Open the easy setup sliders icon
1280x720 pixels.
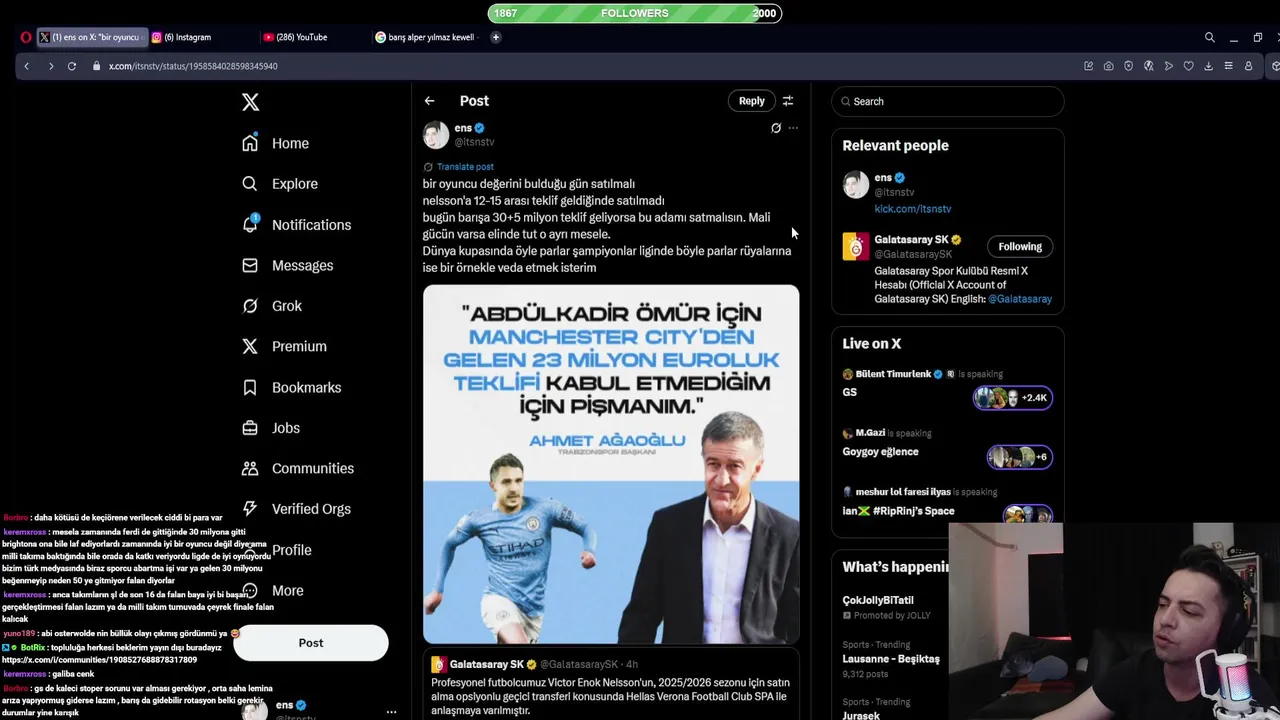1228,66
